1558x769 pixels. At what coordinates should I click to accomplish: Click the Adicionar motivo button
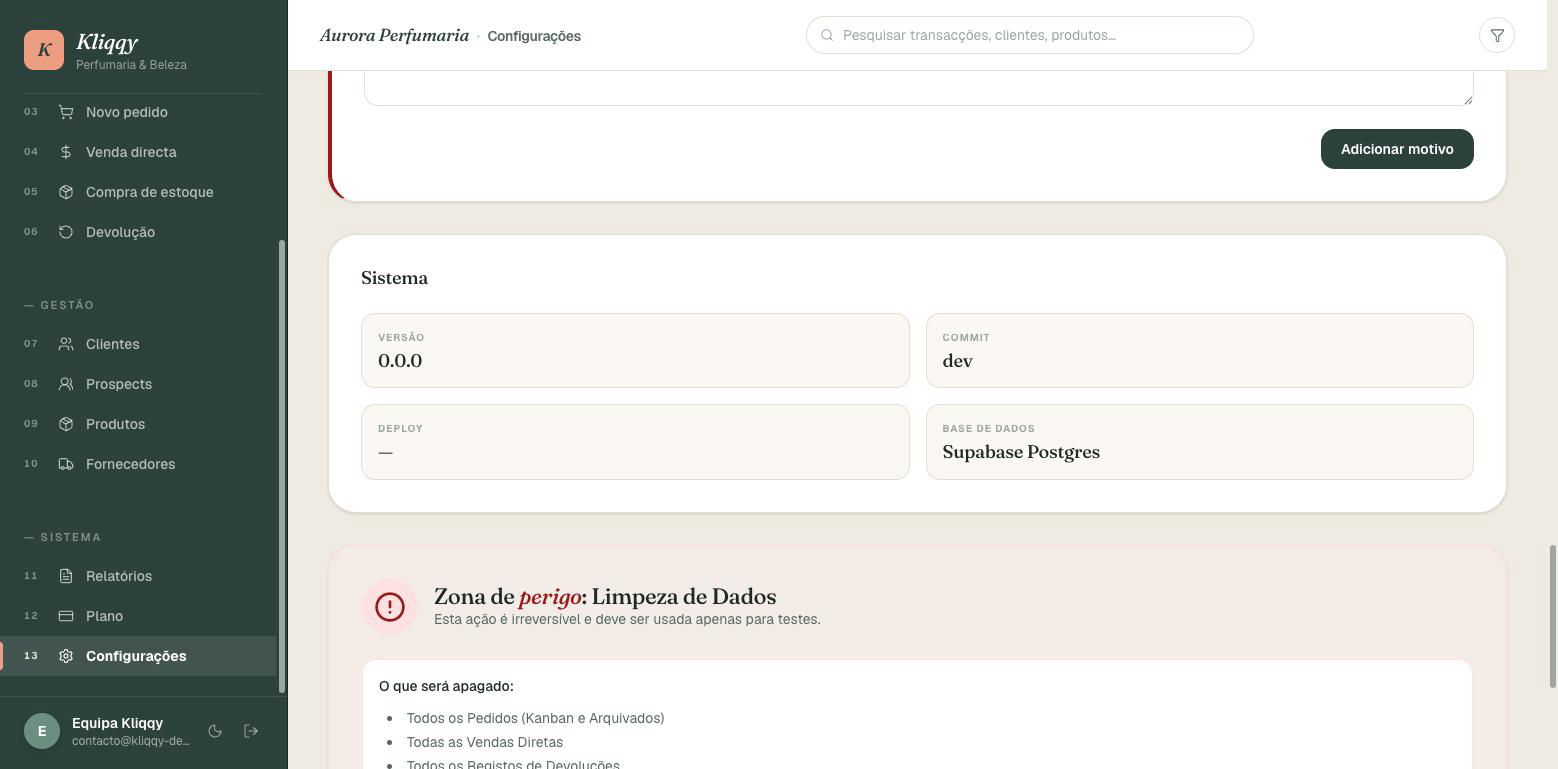click(1397, 149)
